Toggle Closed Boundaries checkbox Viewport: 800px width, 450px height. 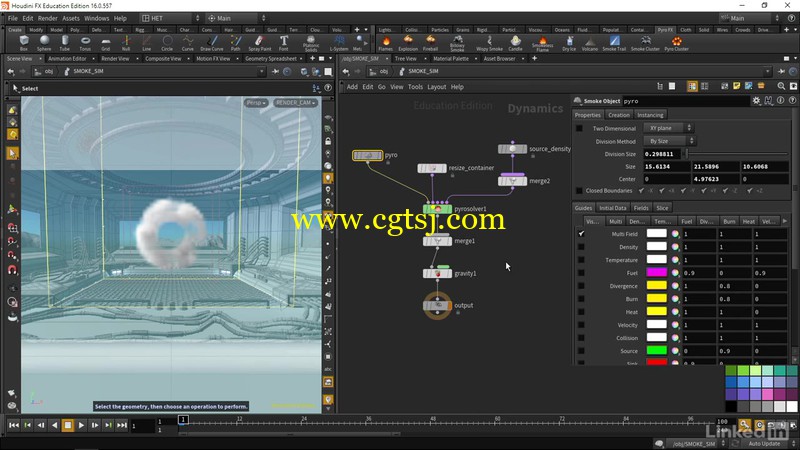pyautogui.click(x=579, y=191)
